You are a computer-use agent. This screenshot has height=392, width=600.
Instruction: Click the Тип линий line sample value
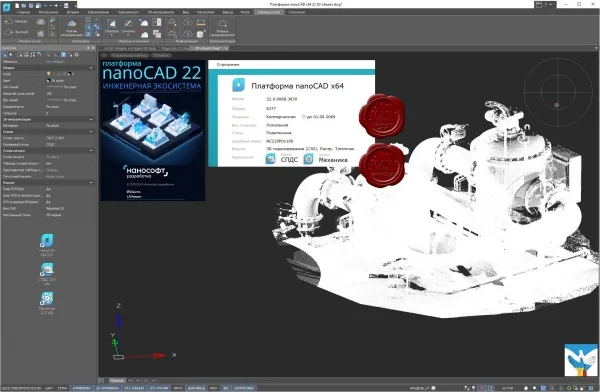click(x=61, y=87)
